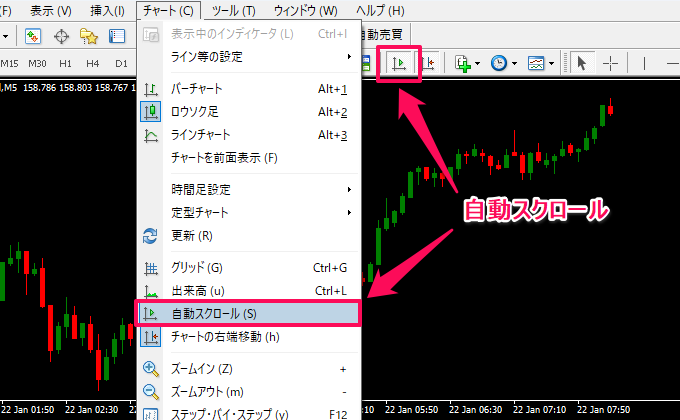Select the crosshair tool
Viewport: 680px width, 420px height.
610,63
